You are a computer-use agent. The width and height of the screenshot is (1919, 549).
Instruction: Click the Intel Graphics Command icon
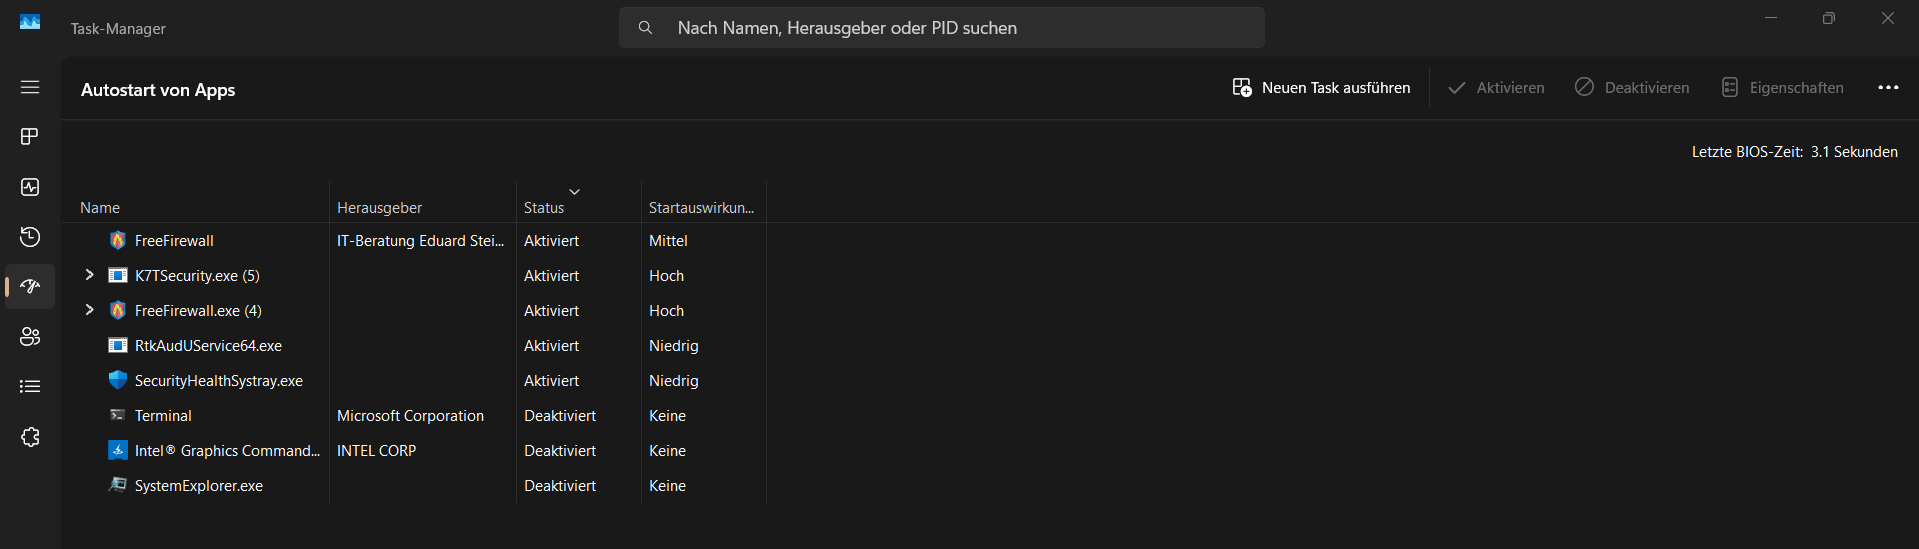tap(118, 450)
